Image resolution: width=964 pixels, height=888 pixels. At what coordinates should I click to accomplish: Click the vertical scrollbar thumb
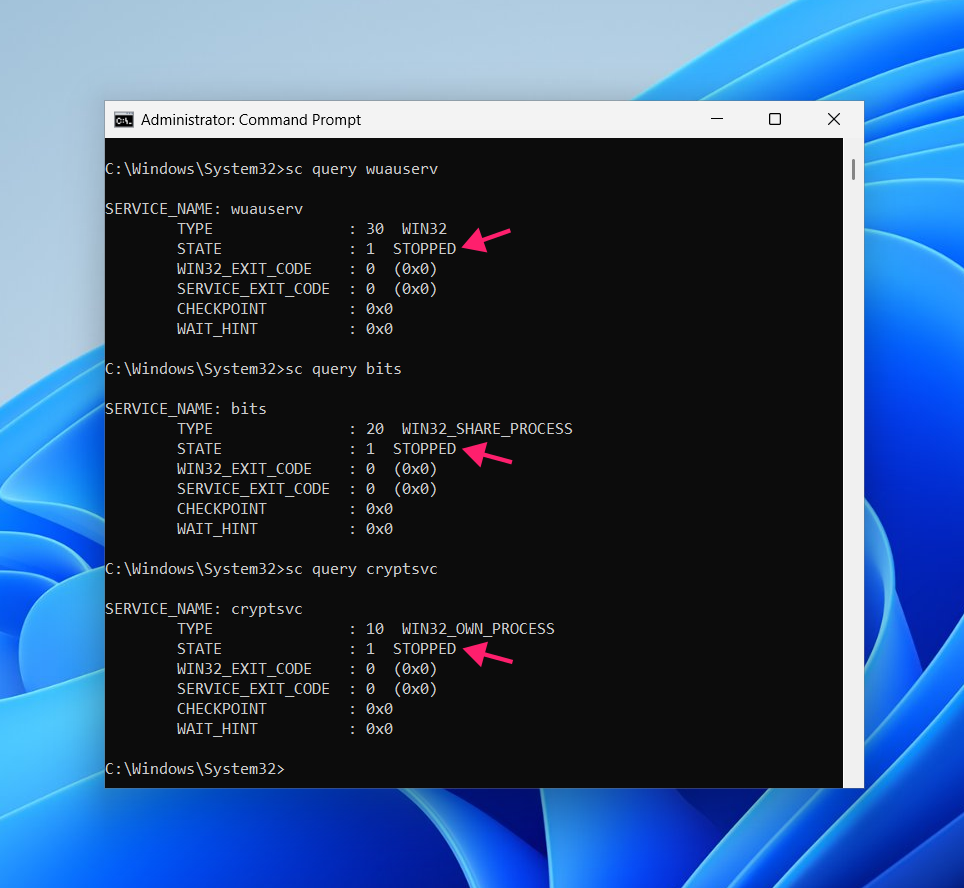click(853, 170)
